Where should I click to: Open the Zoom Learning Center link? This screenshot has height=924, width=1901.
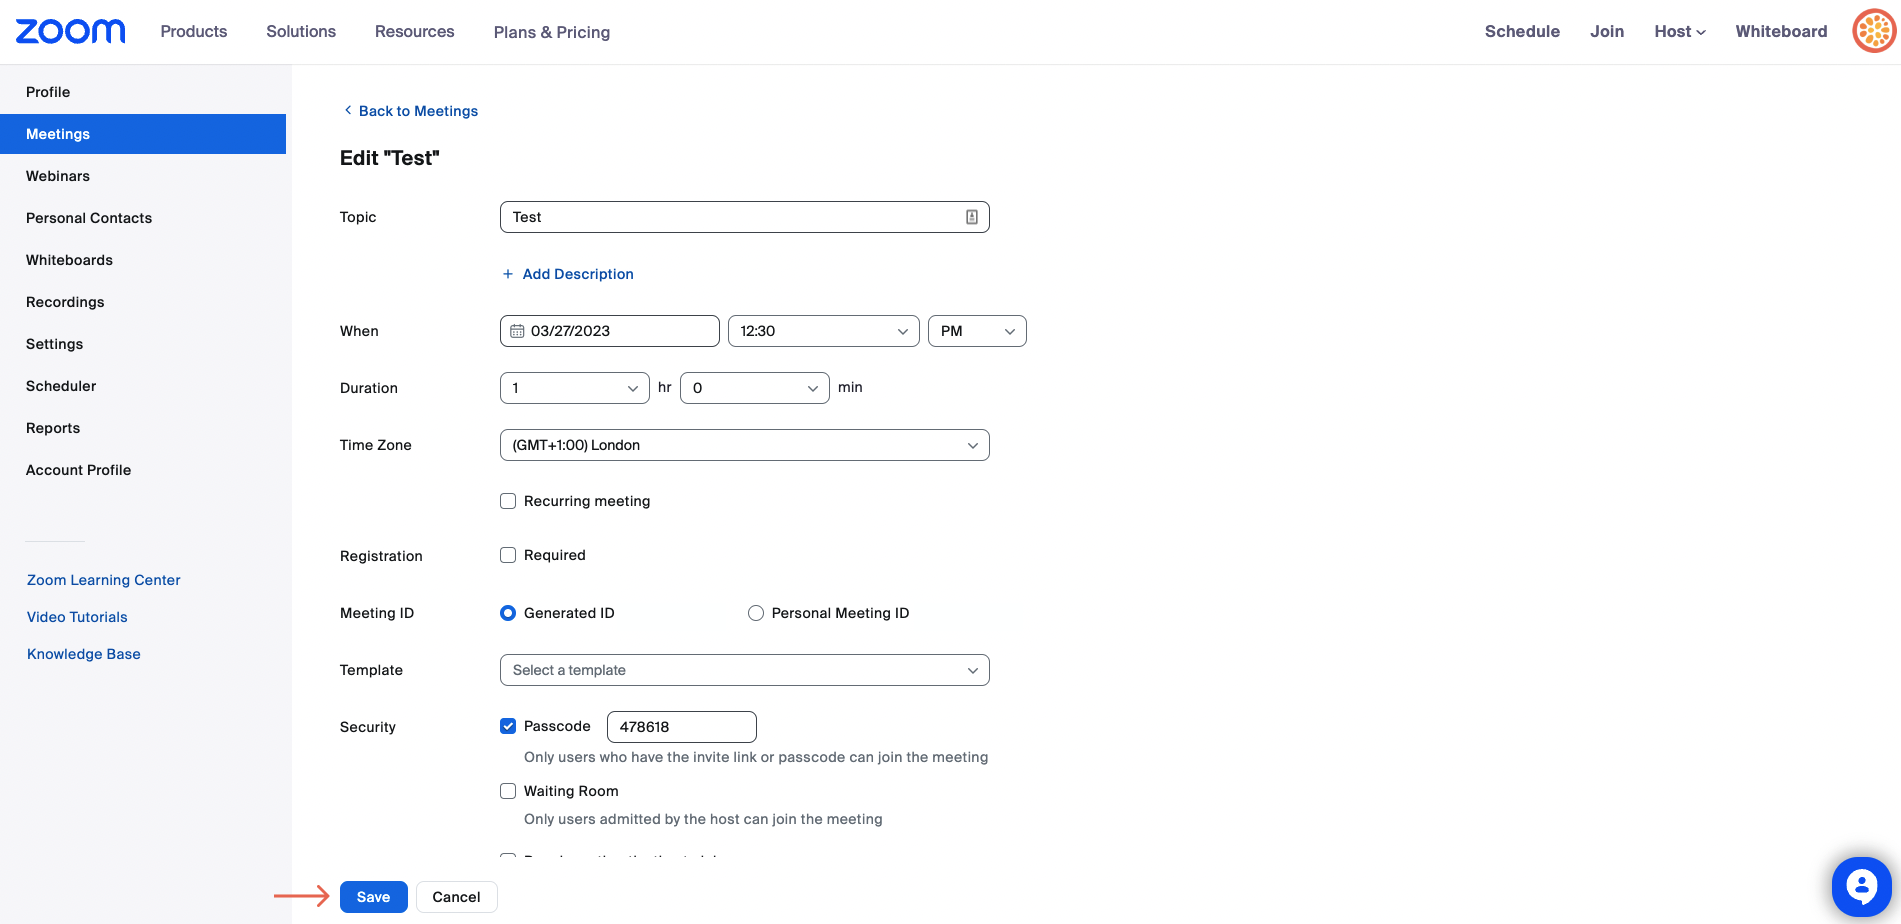point(104,580)
